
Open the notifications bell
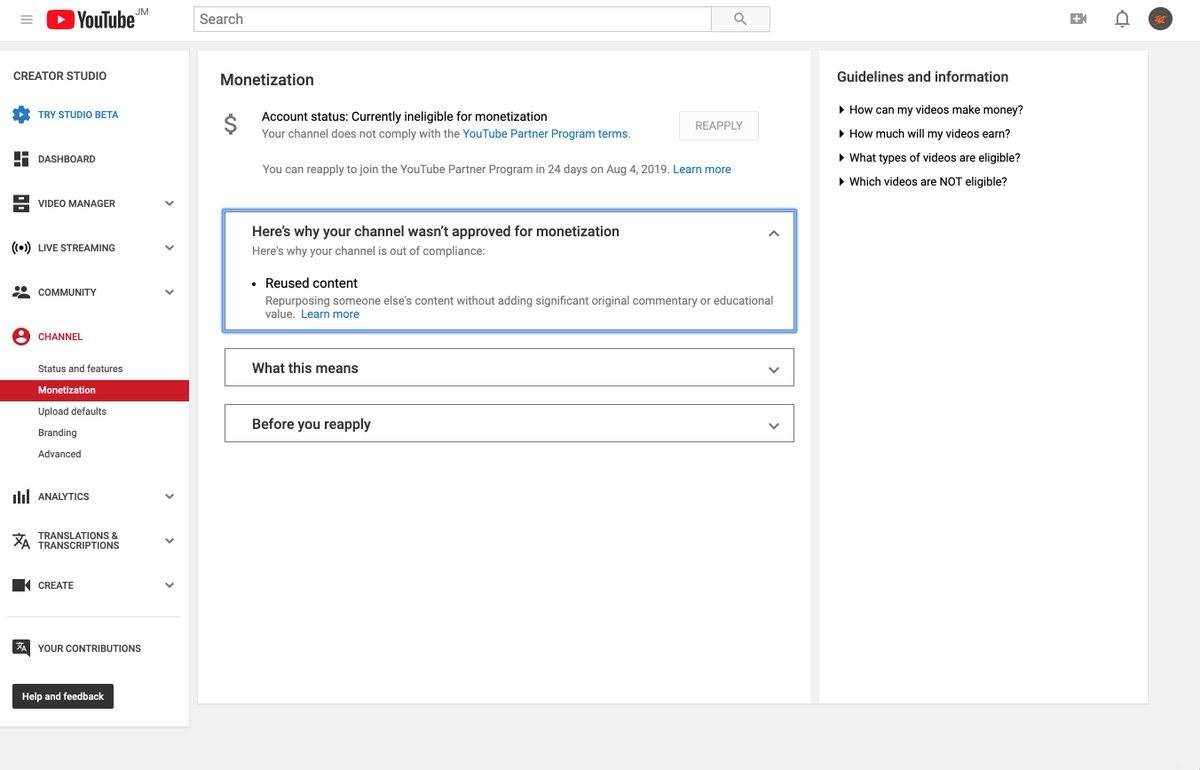pos(1122,19)
